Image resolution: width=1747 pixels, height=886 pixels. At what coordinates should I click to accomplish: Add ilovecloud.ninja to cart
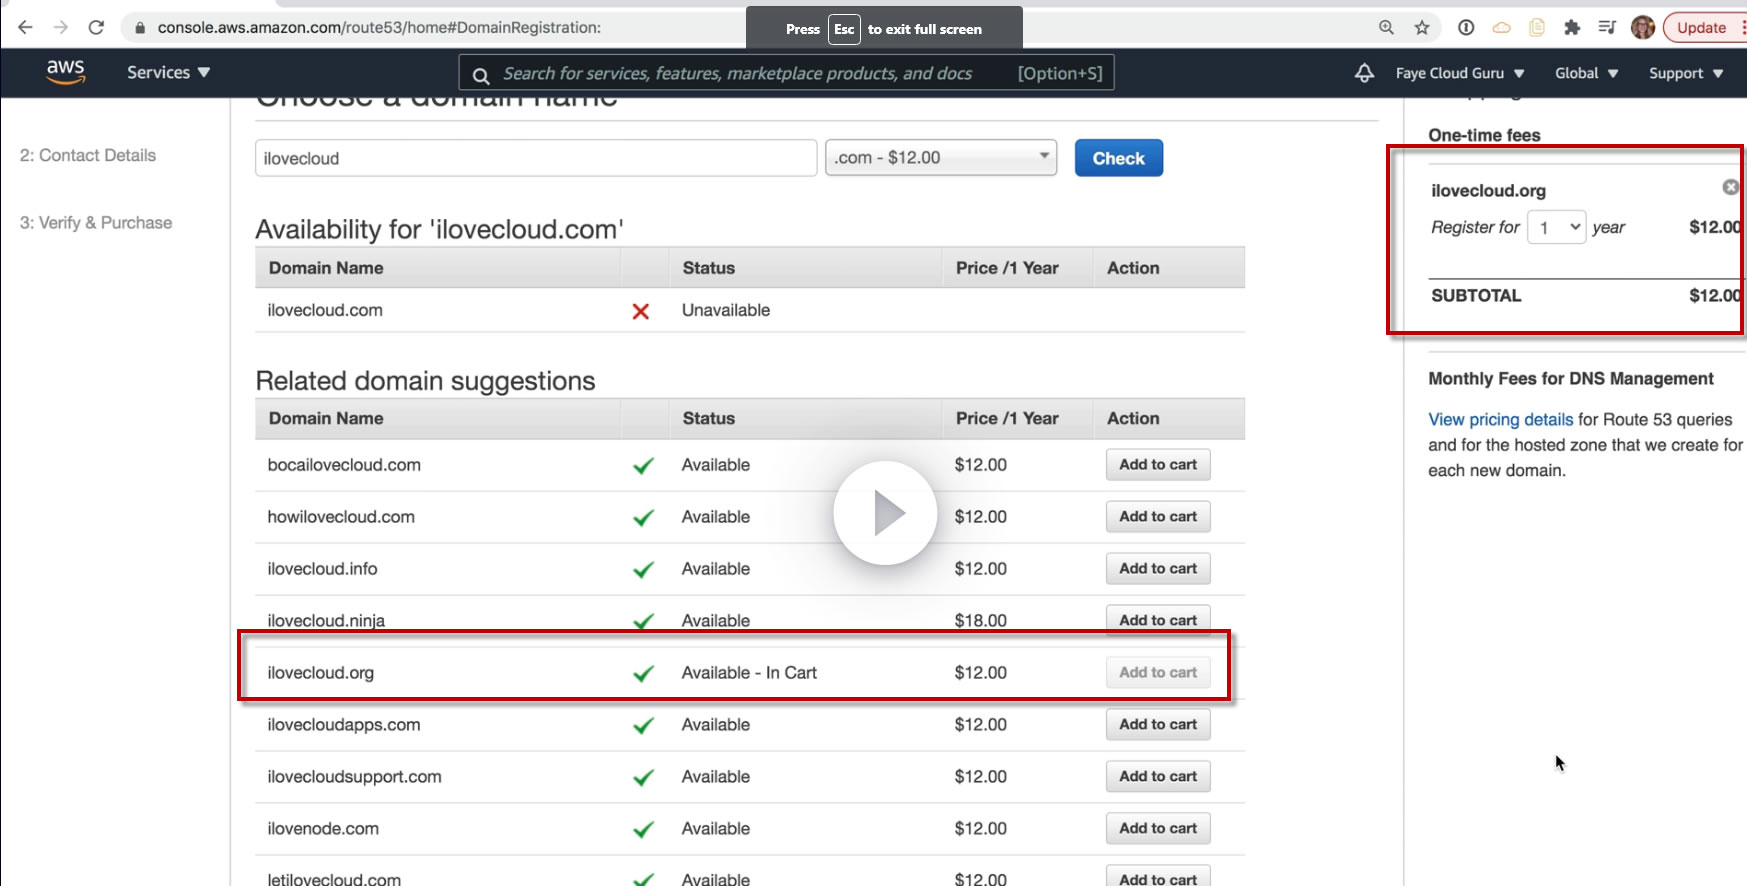[1158, 620]
